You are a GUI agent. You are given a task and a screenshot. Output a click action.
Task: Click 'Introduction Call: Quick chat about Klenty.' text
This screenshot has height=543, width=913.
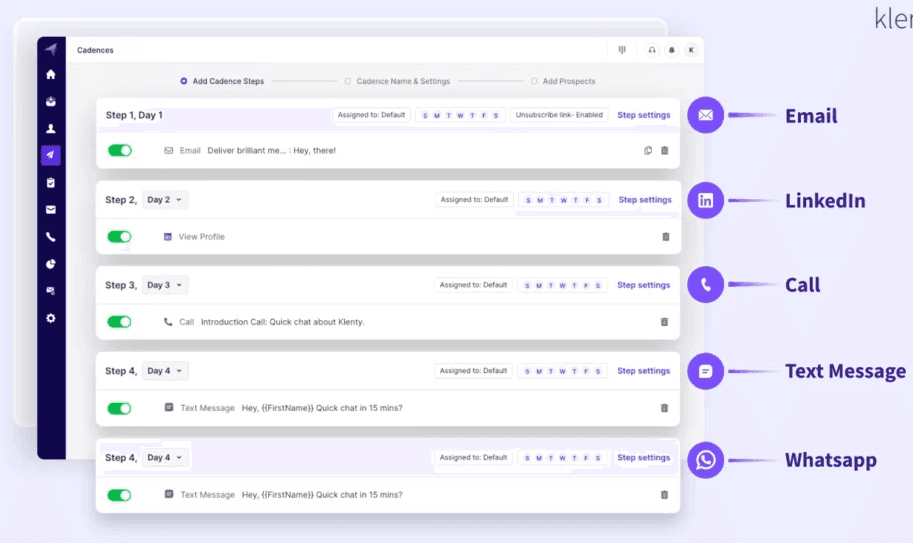282,322
